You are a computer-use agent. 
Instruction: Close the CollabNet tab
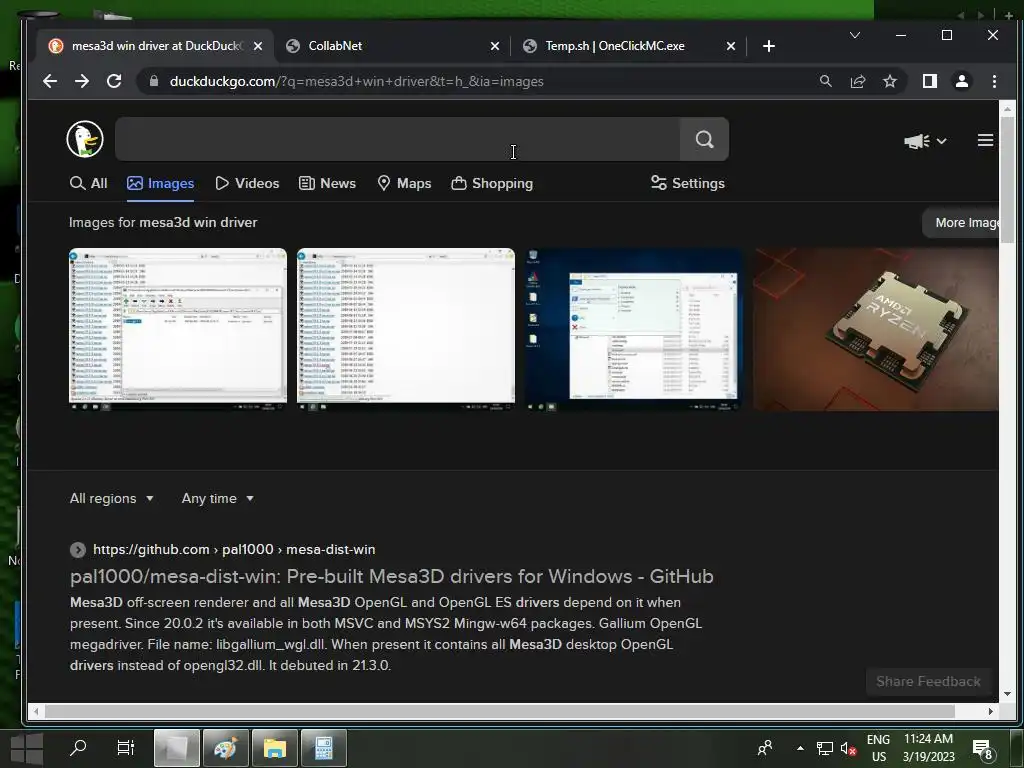coord(495,46)
